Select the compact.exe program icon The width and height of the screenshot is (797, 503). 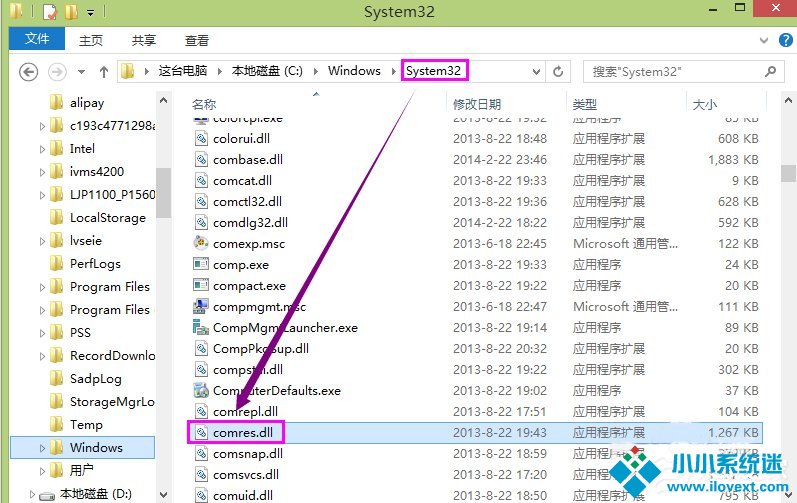201,285
